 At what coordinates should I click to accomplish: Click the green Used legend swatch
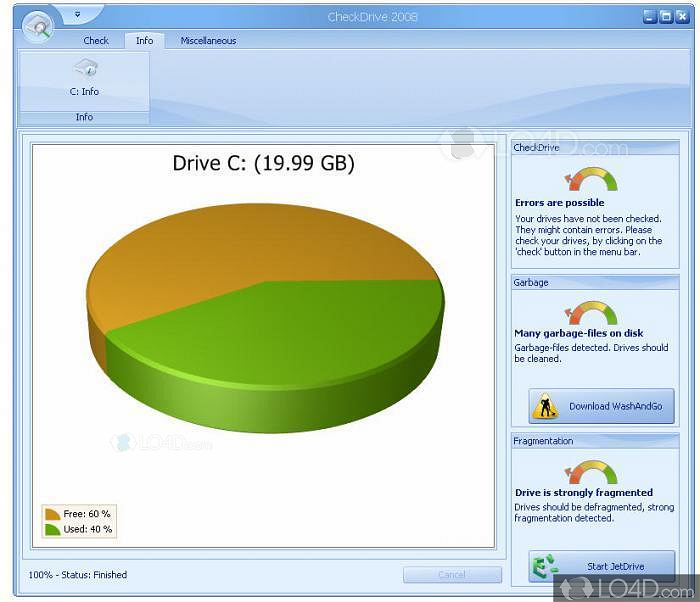pyautogui.click(x=52, y=529)
